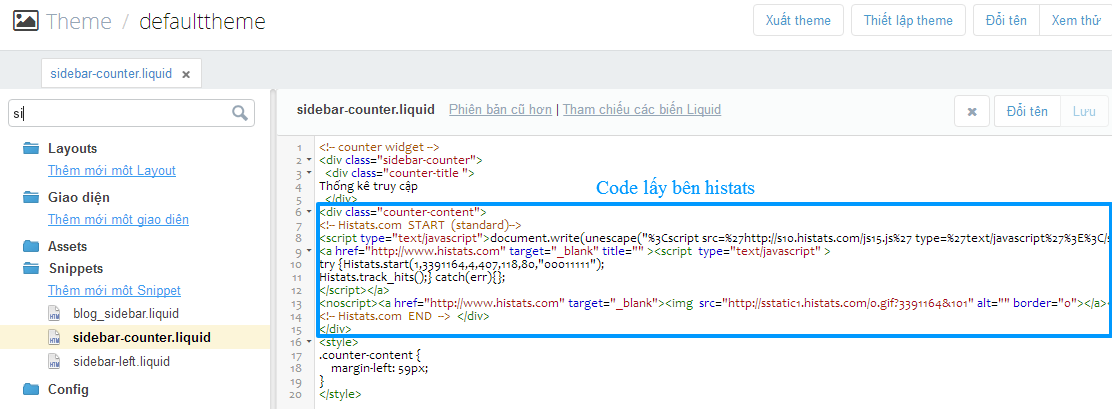Open Tham chiếu các biến Liquid link
Viewport: 1112px width, 409px height.
coord(641,110)
